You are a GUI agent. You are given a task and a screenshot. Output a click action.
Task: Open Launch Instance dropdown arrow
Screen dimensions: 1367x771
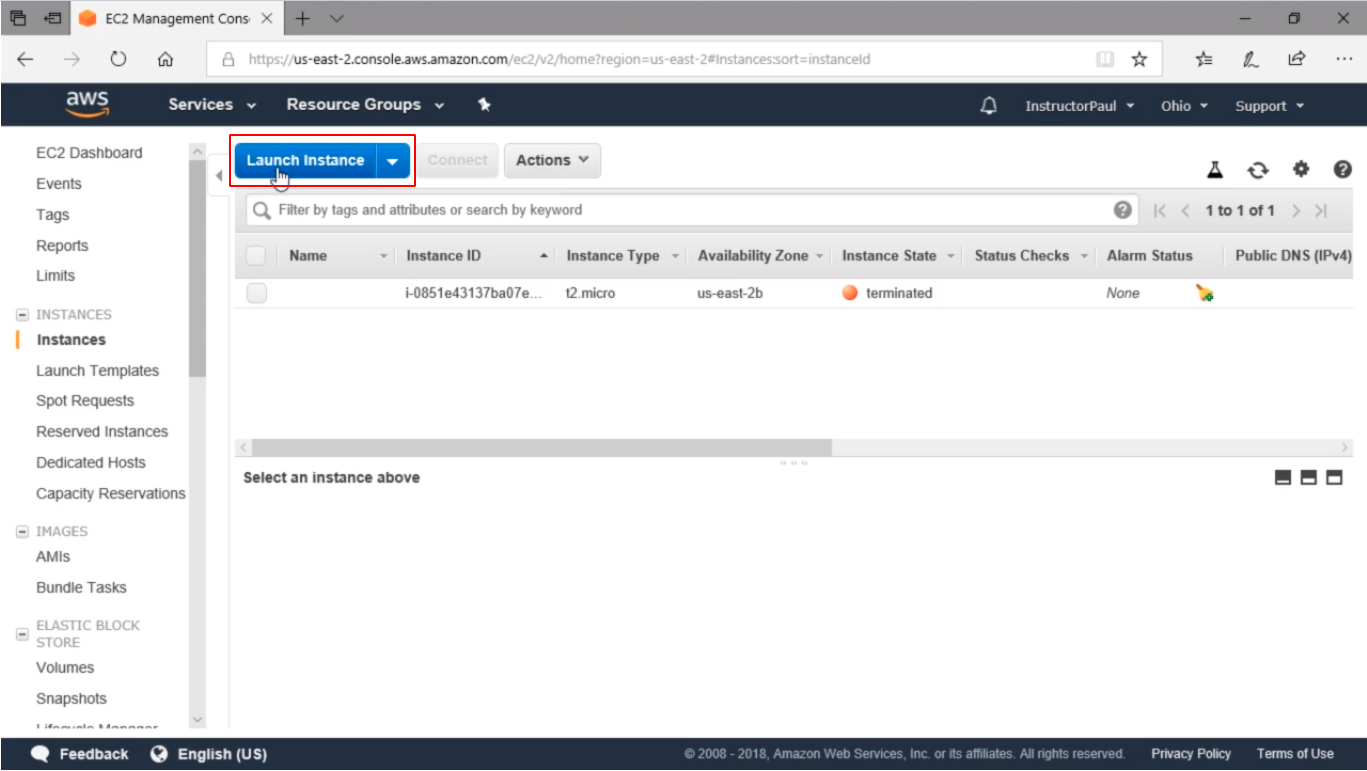click(x=393, y=160)
